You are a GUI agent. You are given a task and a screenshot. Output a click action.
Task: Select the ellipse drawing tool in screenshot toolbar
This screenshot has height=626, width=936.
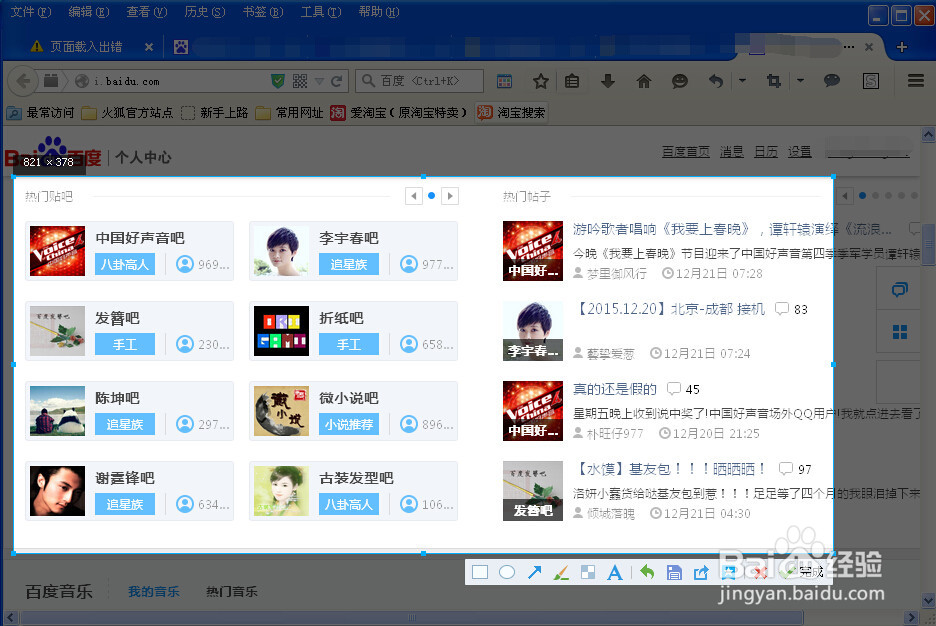507,572
